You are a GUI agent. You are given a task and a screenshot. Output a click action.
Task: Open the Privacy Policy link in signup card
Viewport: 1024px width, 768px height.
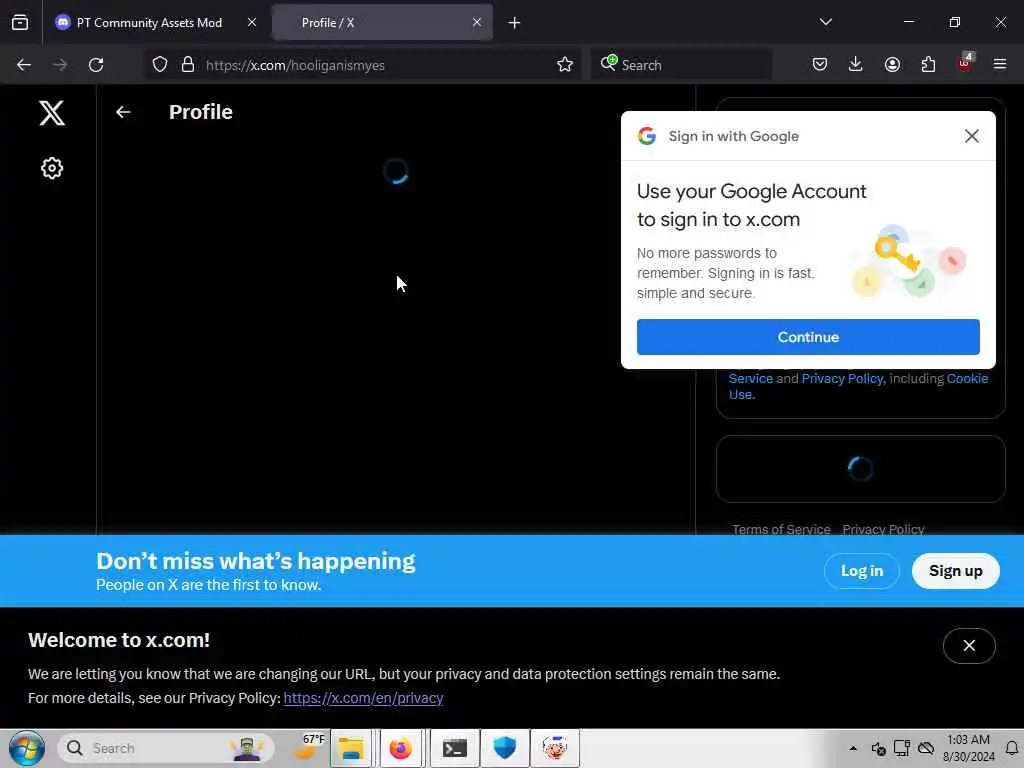[842, 379]
